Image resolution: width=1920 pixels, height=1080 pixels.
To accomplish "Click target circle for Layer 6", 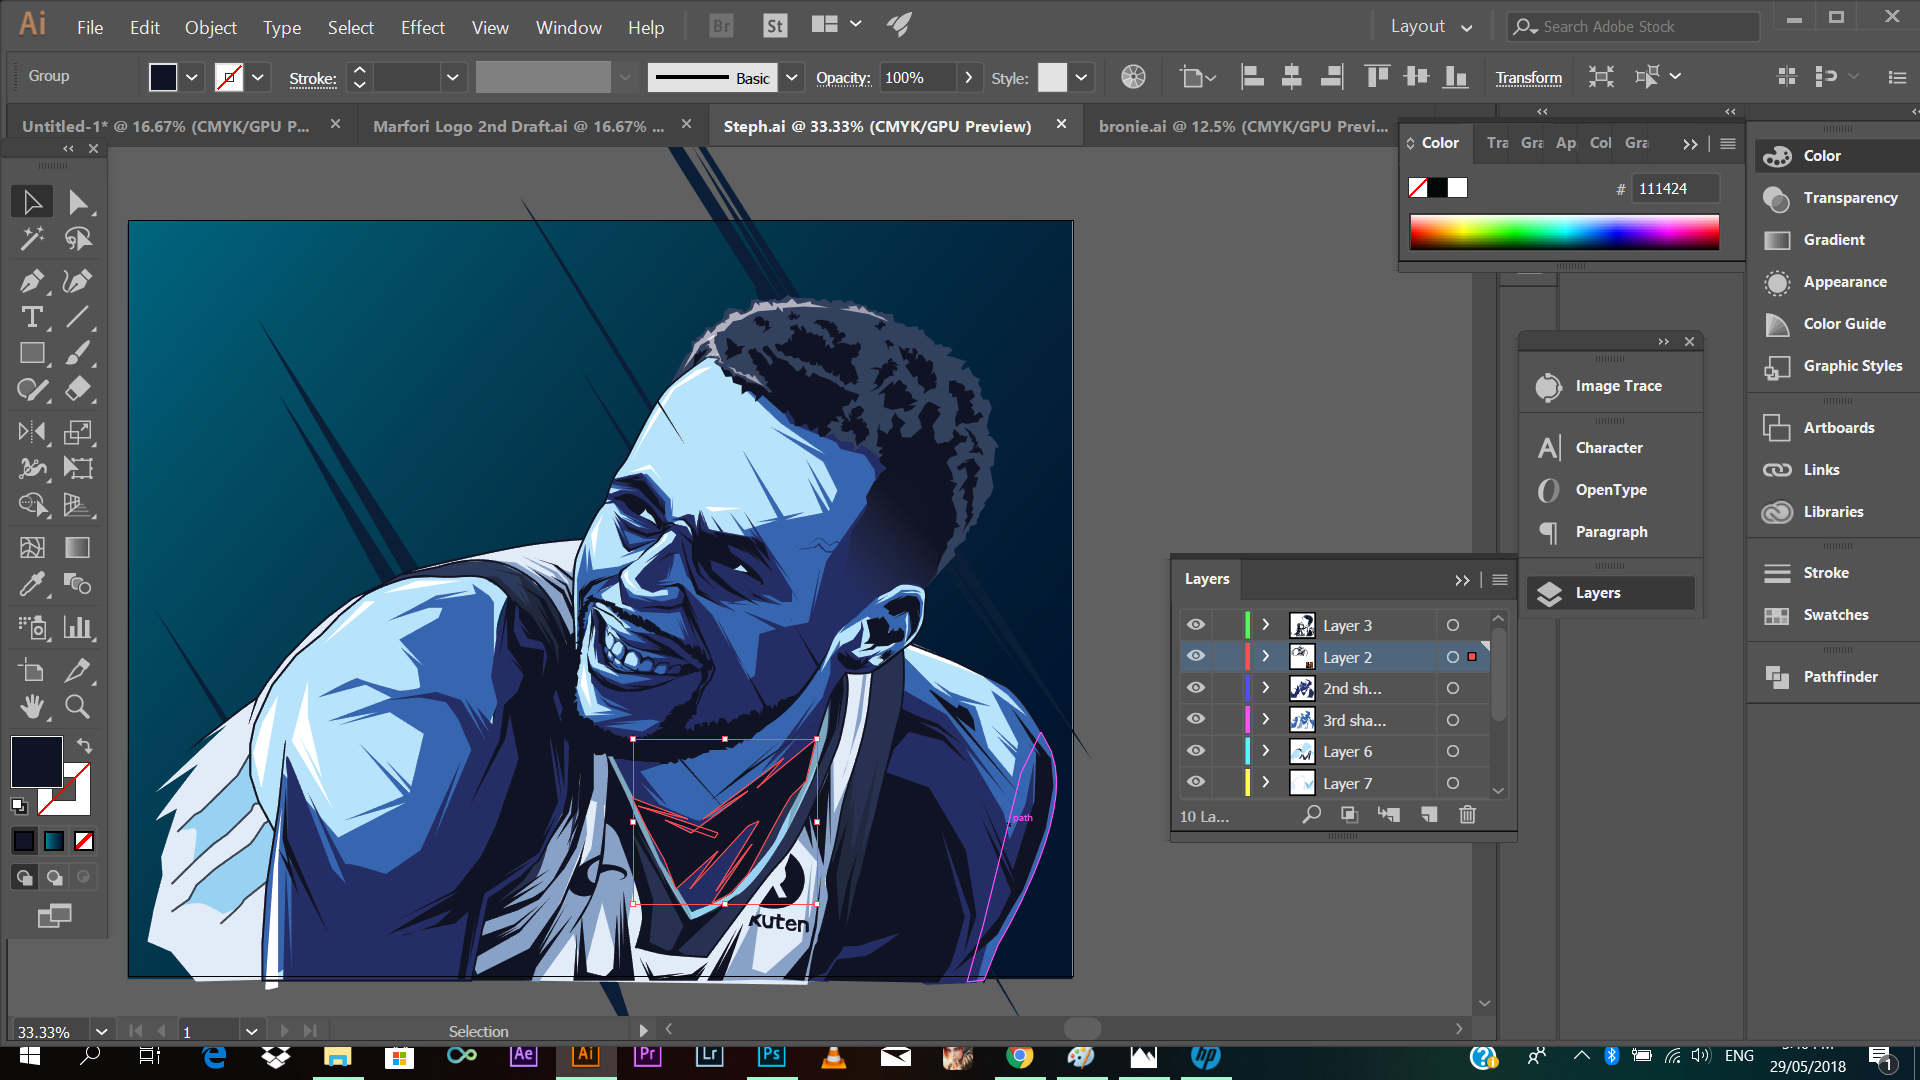I will 1453,751.
